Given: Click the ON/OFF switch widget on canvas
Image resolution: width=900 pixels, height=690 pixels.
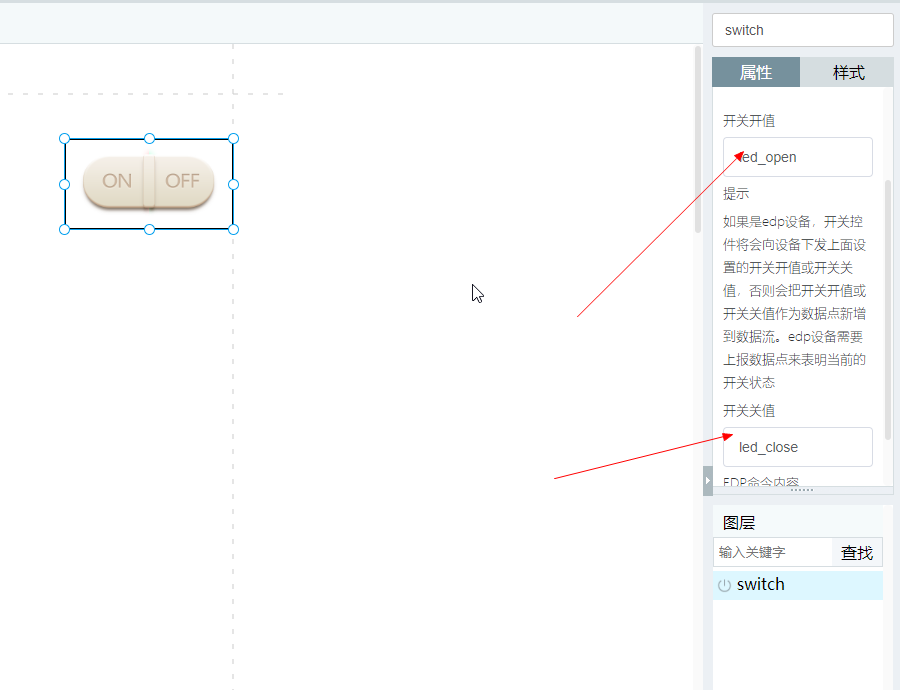Looking at the screenshot, I should point(149,182).
